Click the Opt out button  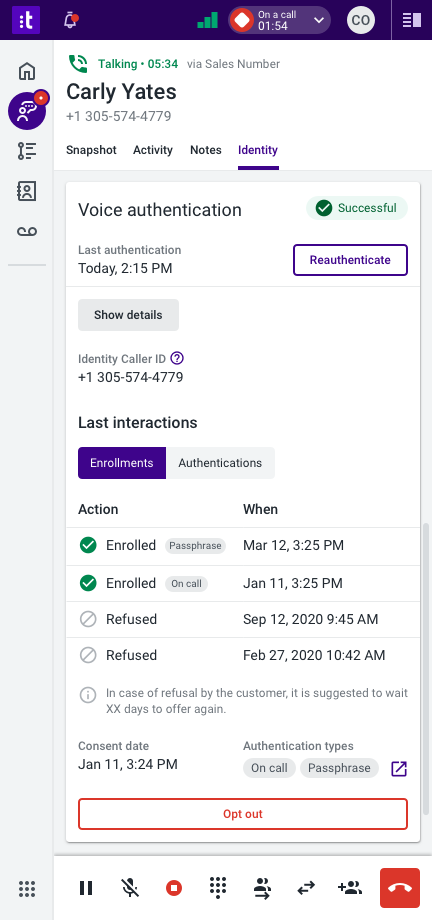(x=243, y=814)
